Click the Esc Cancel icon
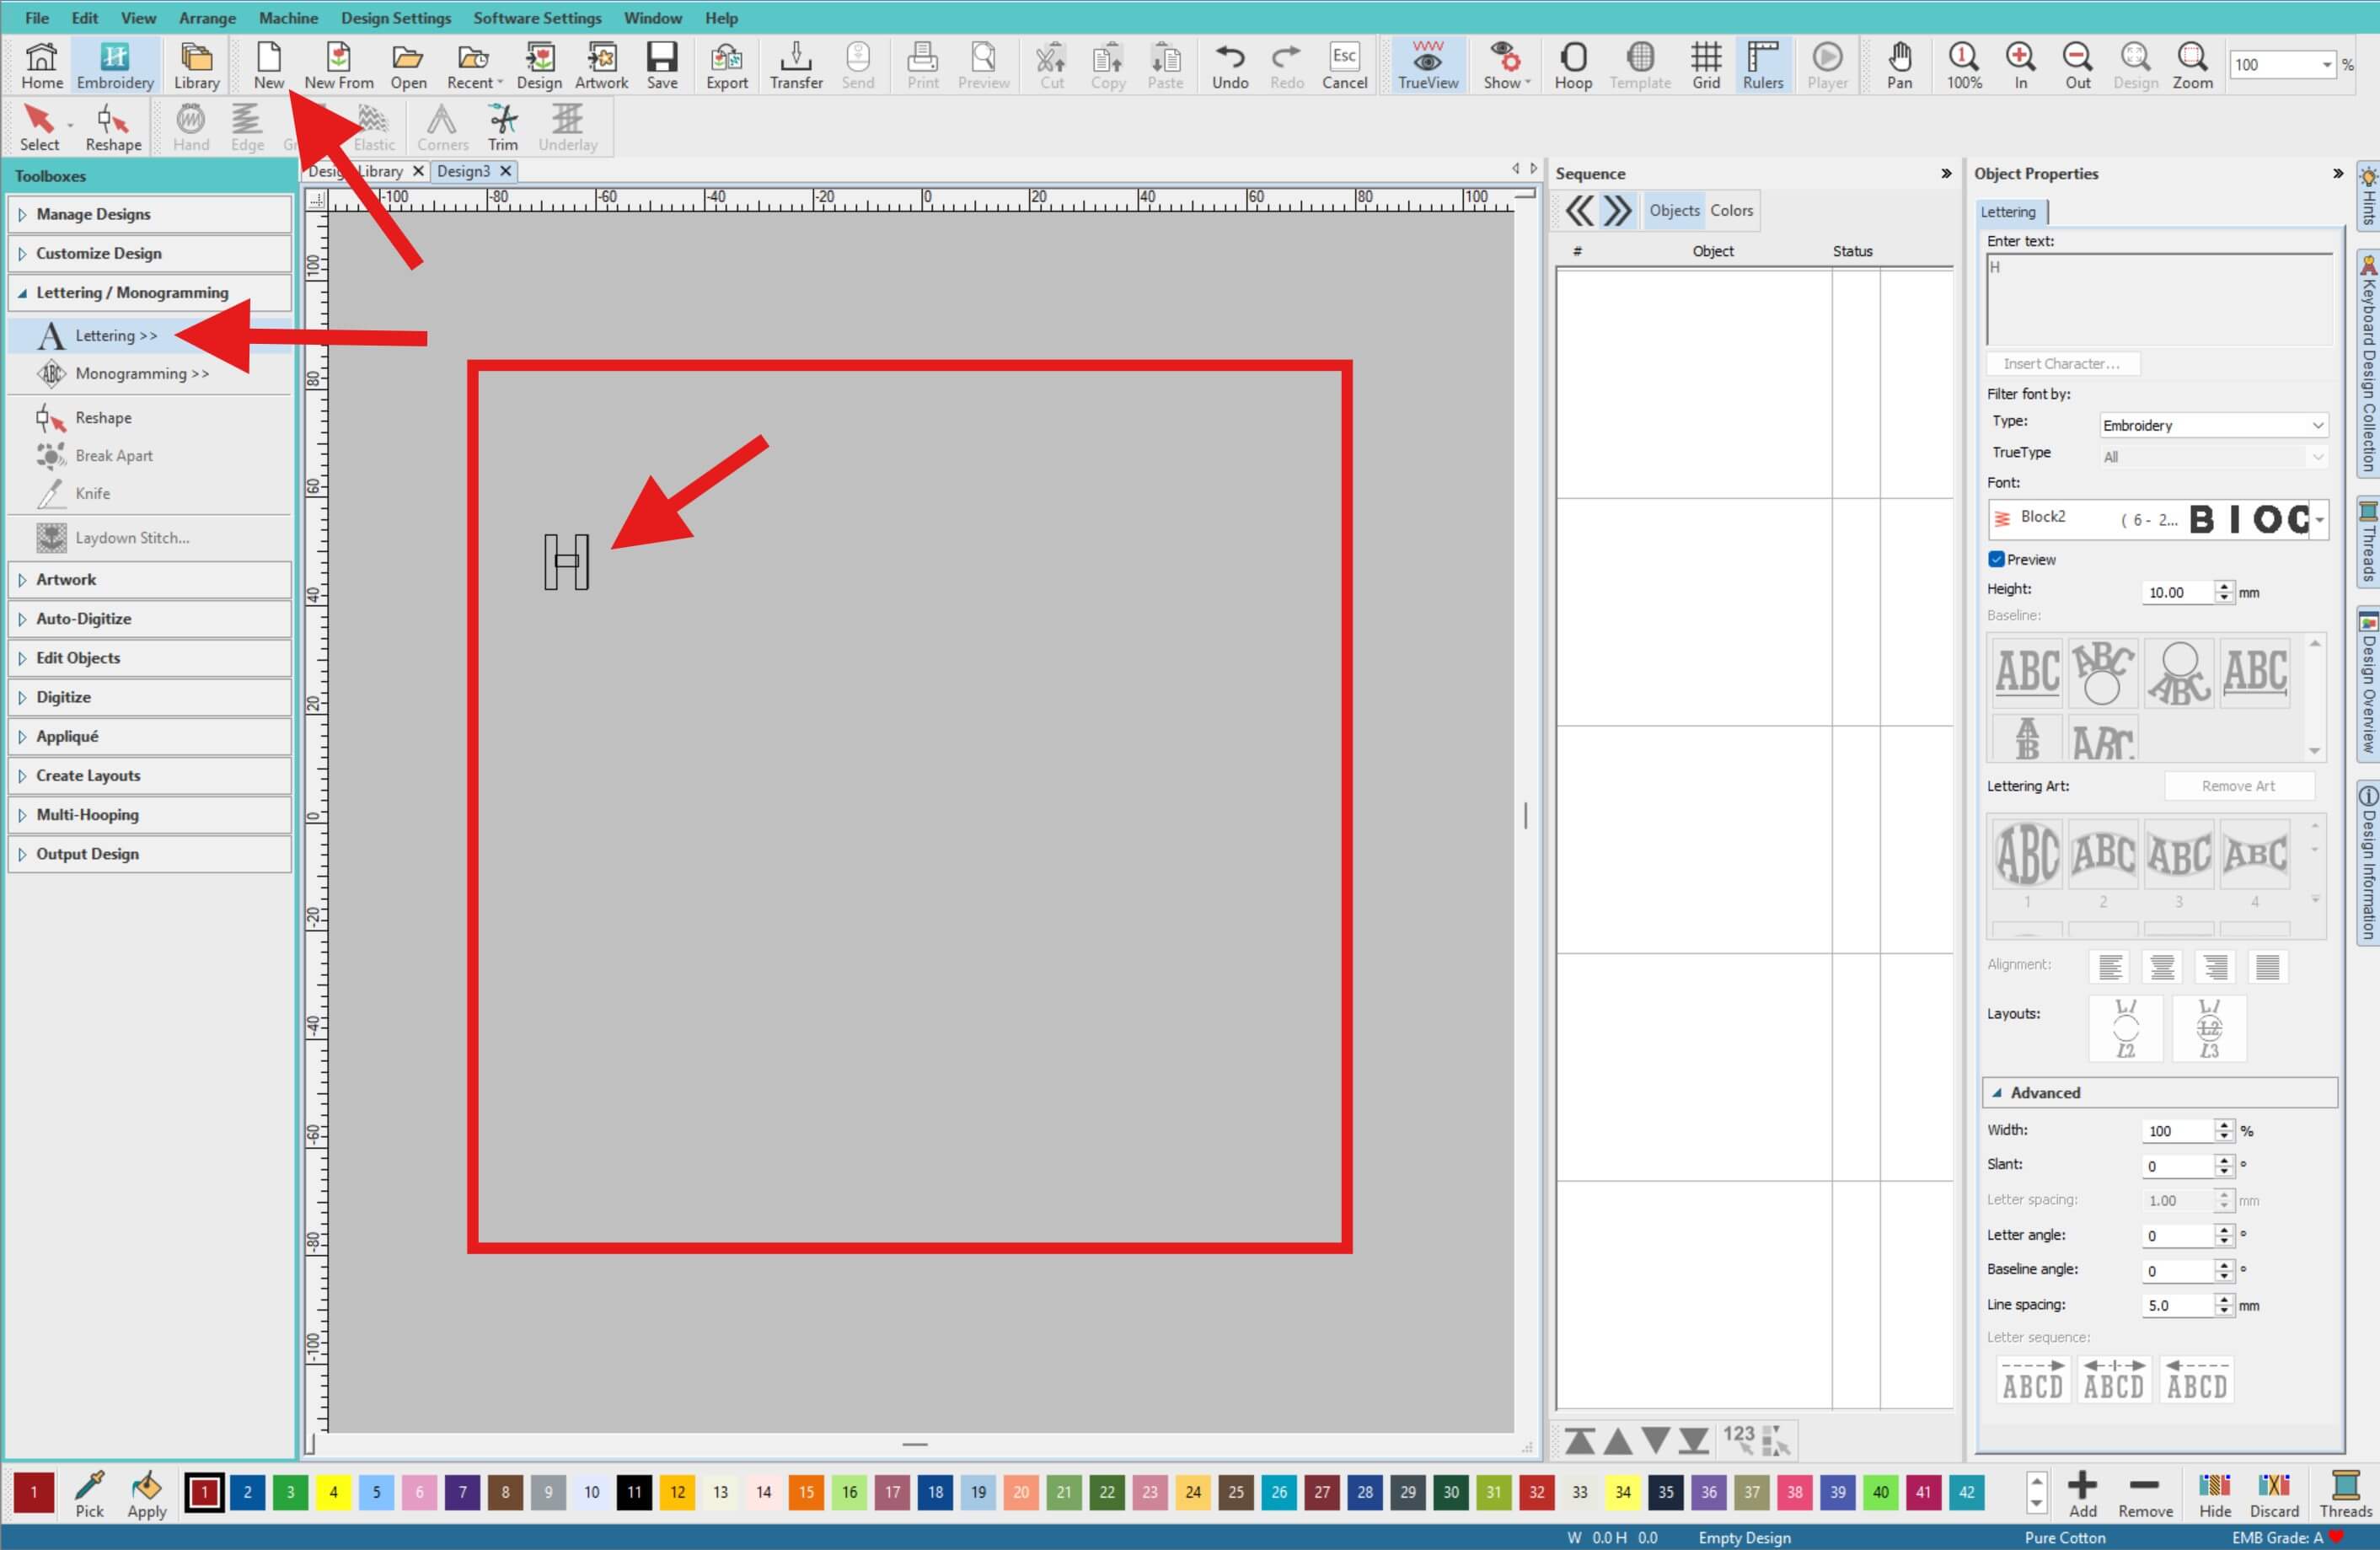2380x1550 pixels. [x=1345, y=65]
